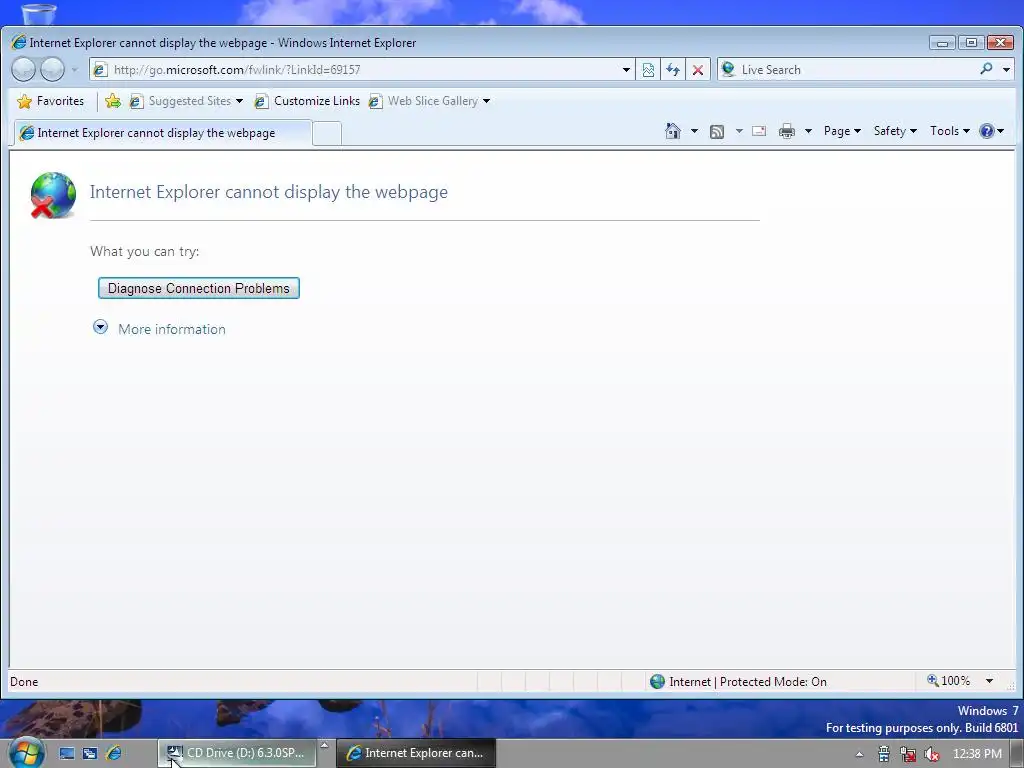Open the Recycle Bin on desktop
The image size is (1024, 768).
coord(39,13)
